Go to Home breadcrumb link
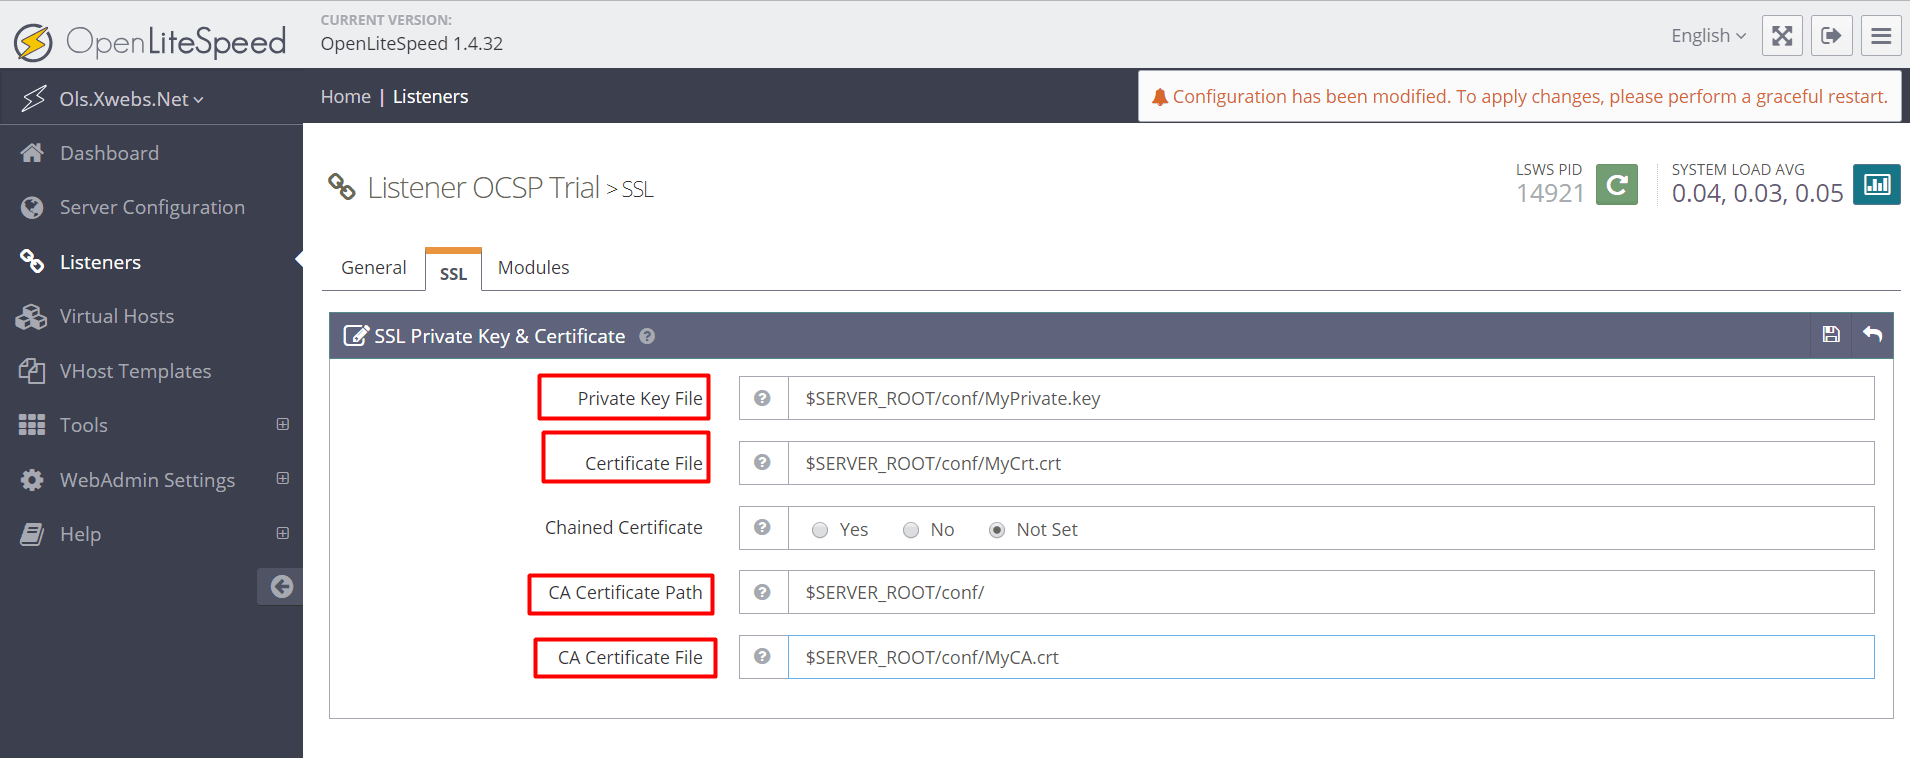This screenshot has height=758, width=1910. click(346, 97)
